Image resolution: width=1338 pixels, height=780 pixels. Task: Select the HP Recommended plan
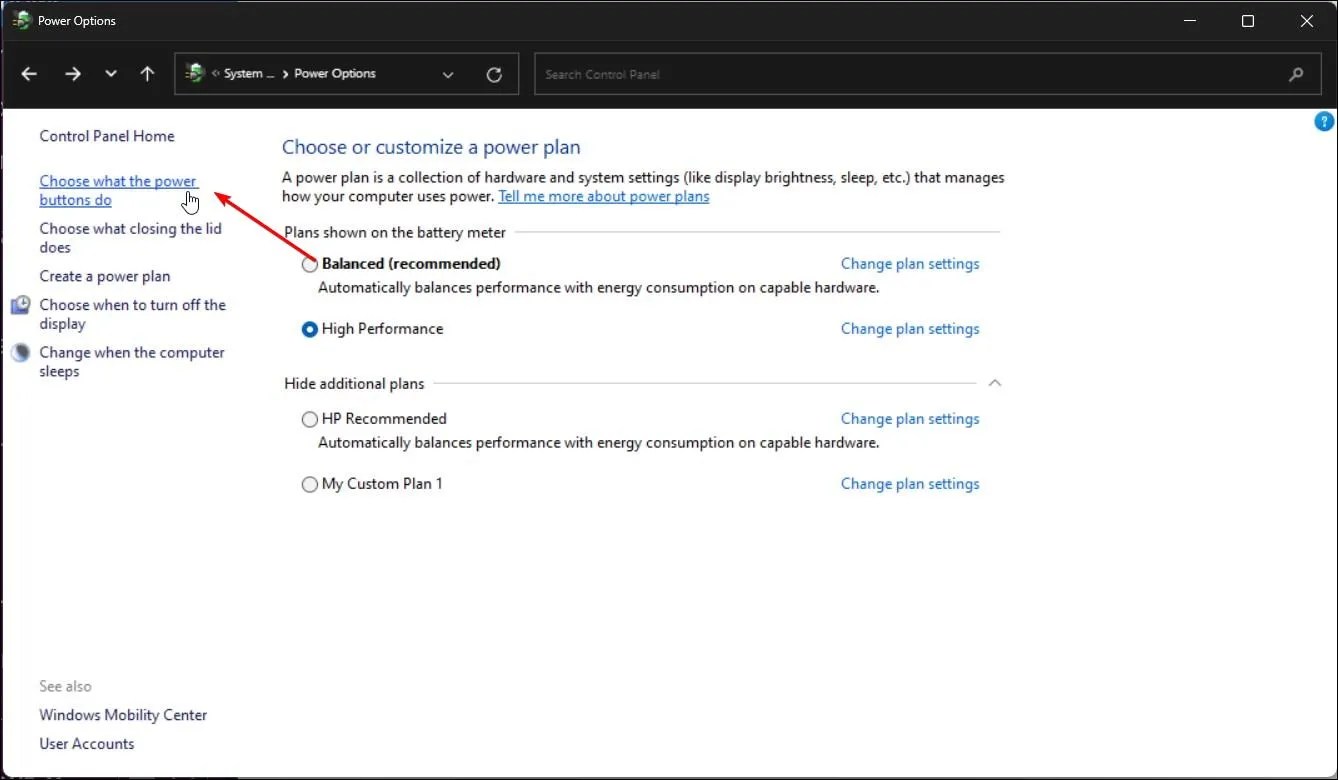pyautogui.click(x=310, y=418)
